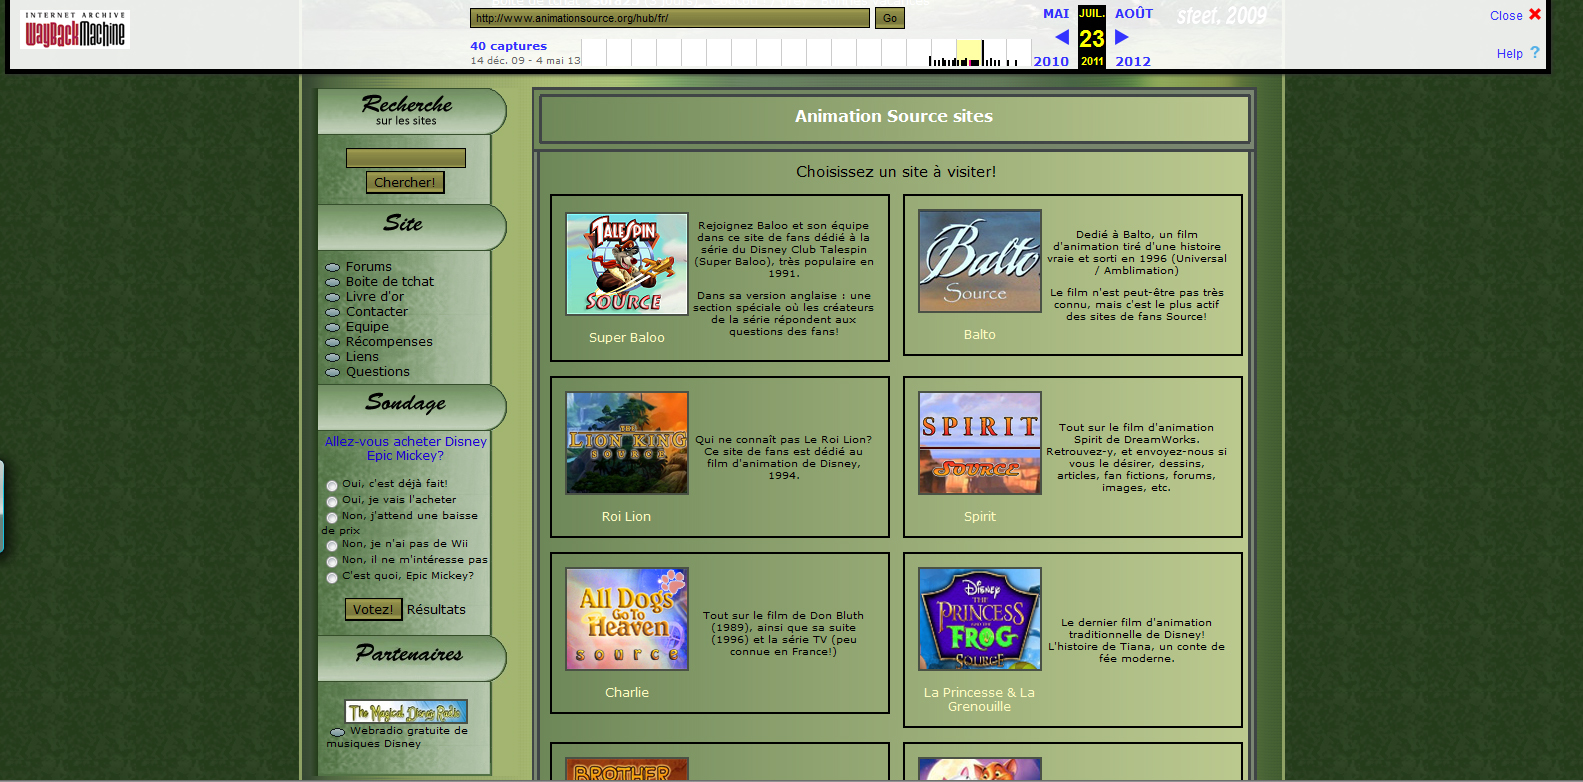Open the Balto Source site thumbnail

pyautogui.click(x=980, y=261)
